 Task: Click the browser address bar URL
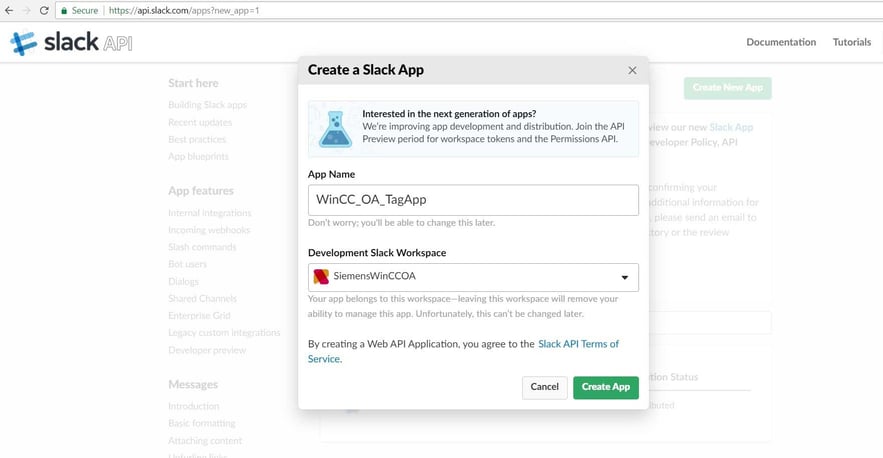tap(184, 11)
